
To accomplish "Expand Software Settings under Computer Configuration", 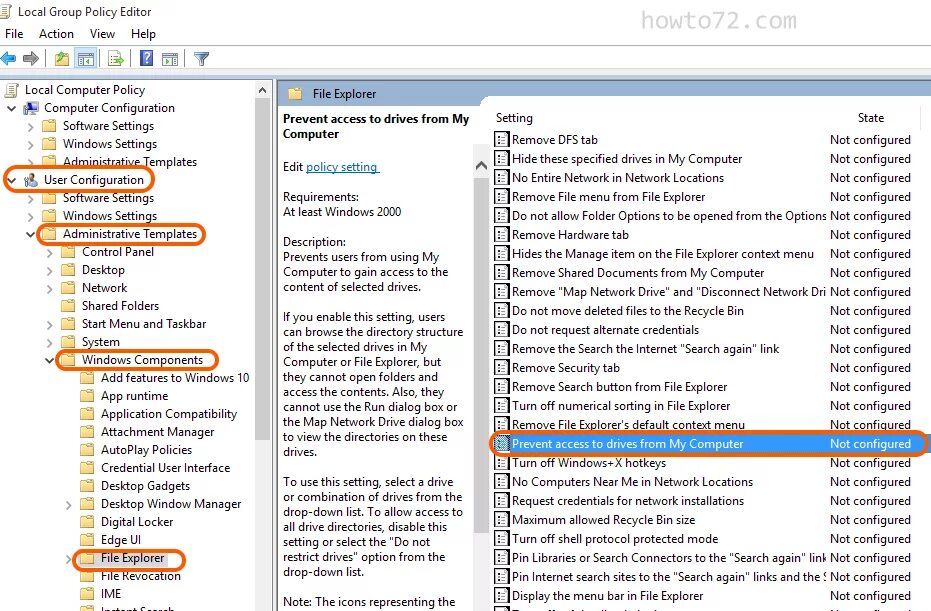I will click(30, 126).
